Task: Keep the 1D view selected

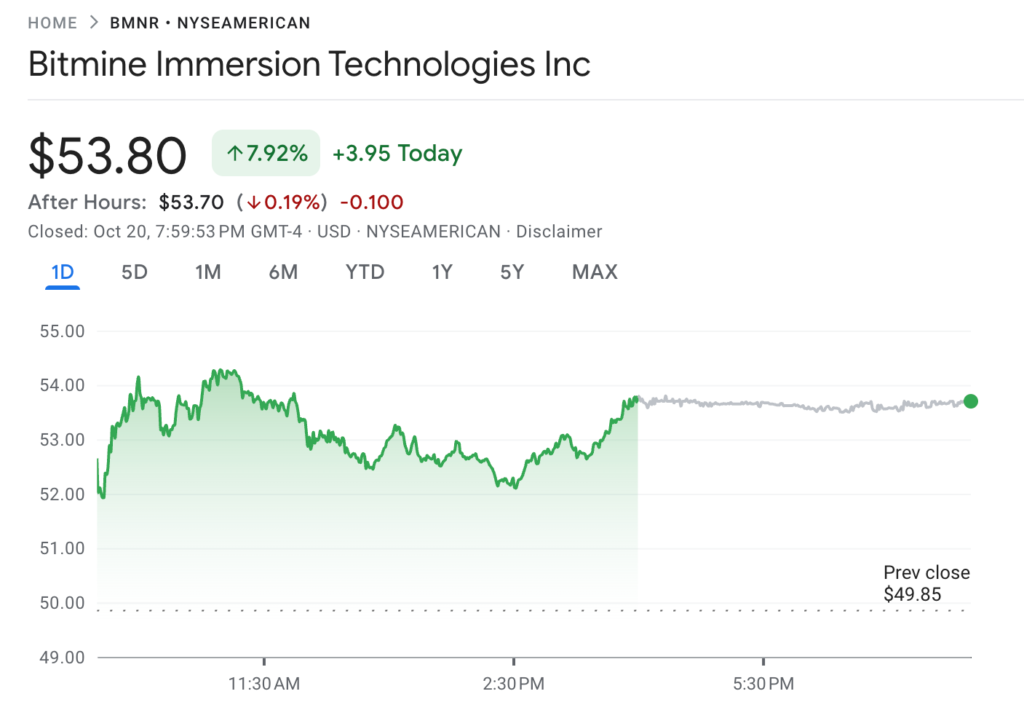Action: tap(62, 271)
